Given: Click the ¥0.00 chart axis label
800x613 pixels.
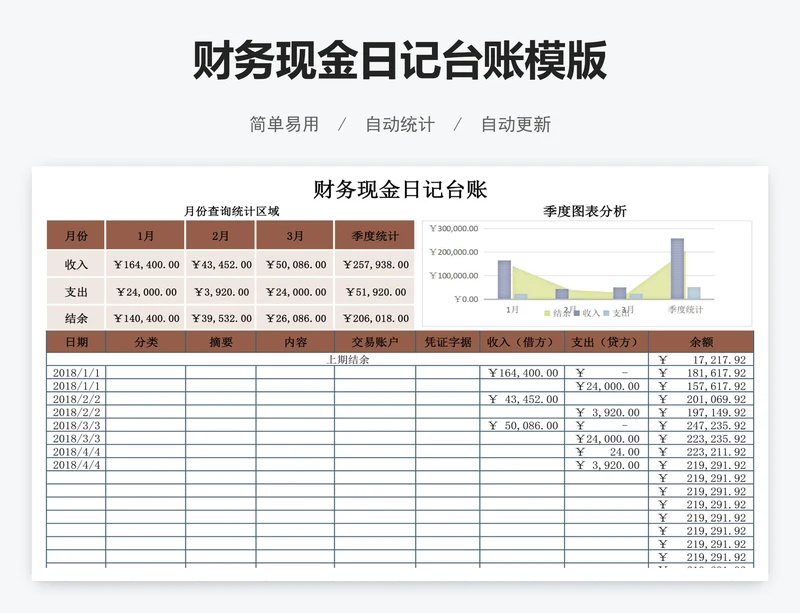Looking at the screenshot, I should (466, 299).
